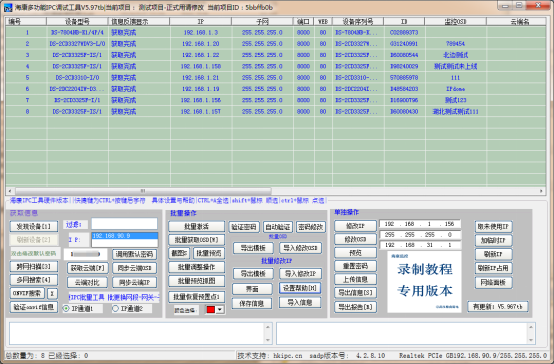
Task: Click the 重置密码 button
Action: [355, 266]
